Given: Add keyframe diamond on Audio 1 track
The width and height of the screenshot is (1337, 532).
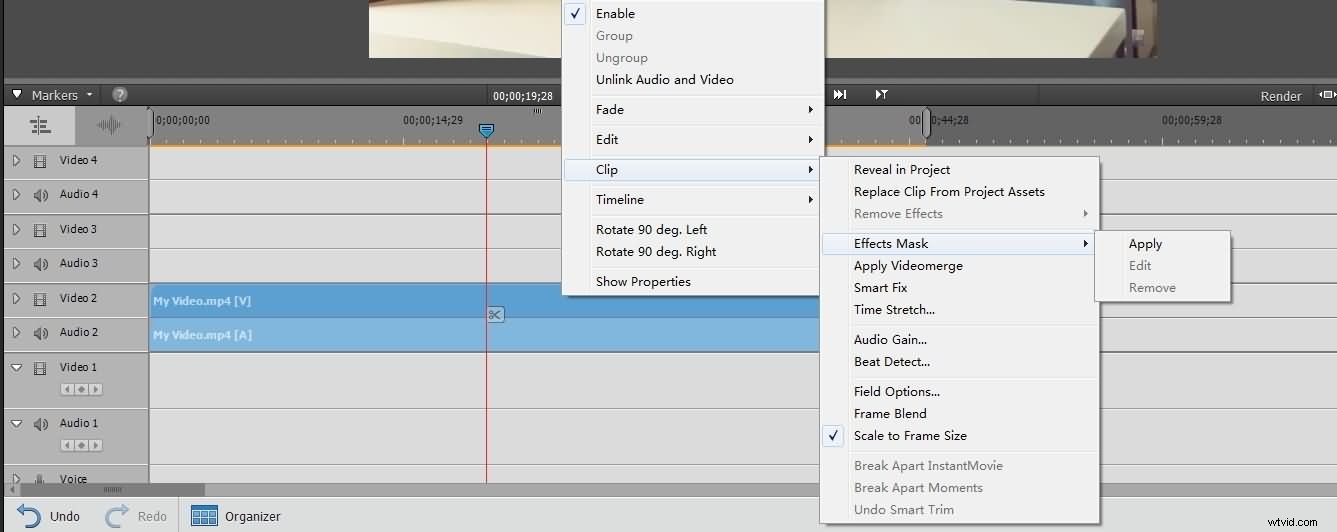Looking at the screenshot, I should point(82,445).
